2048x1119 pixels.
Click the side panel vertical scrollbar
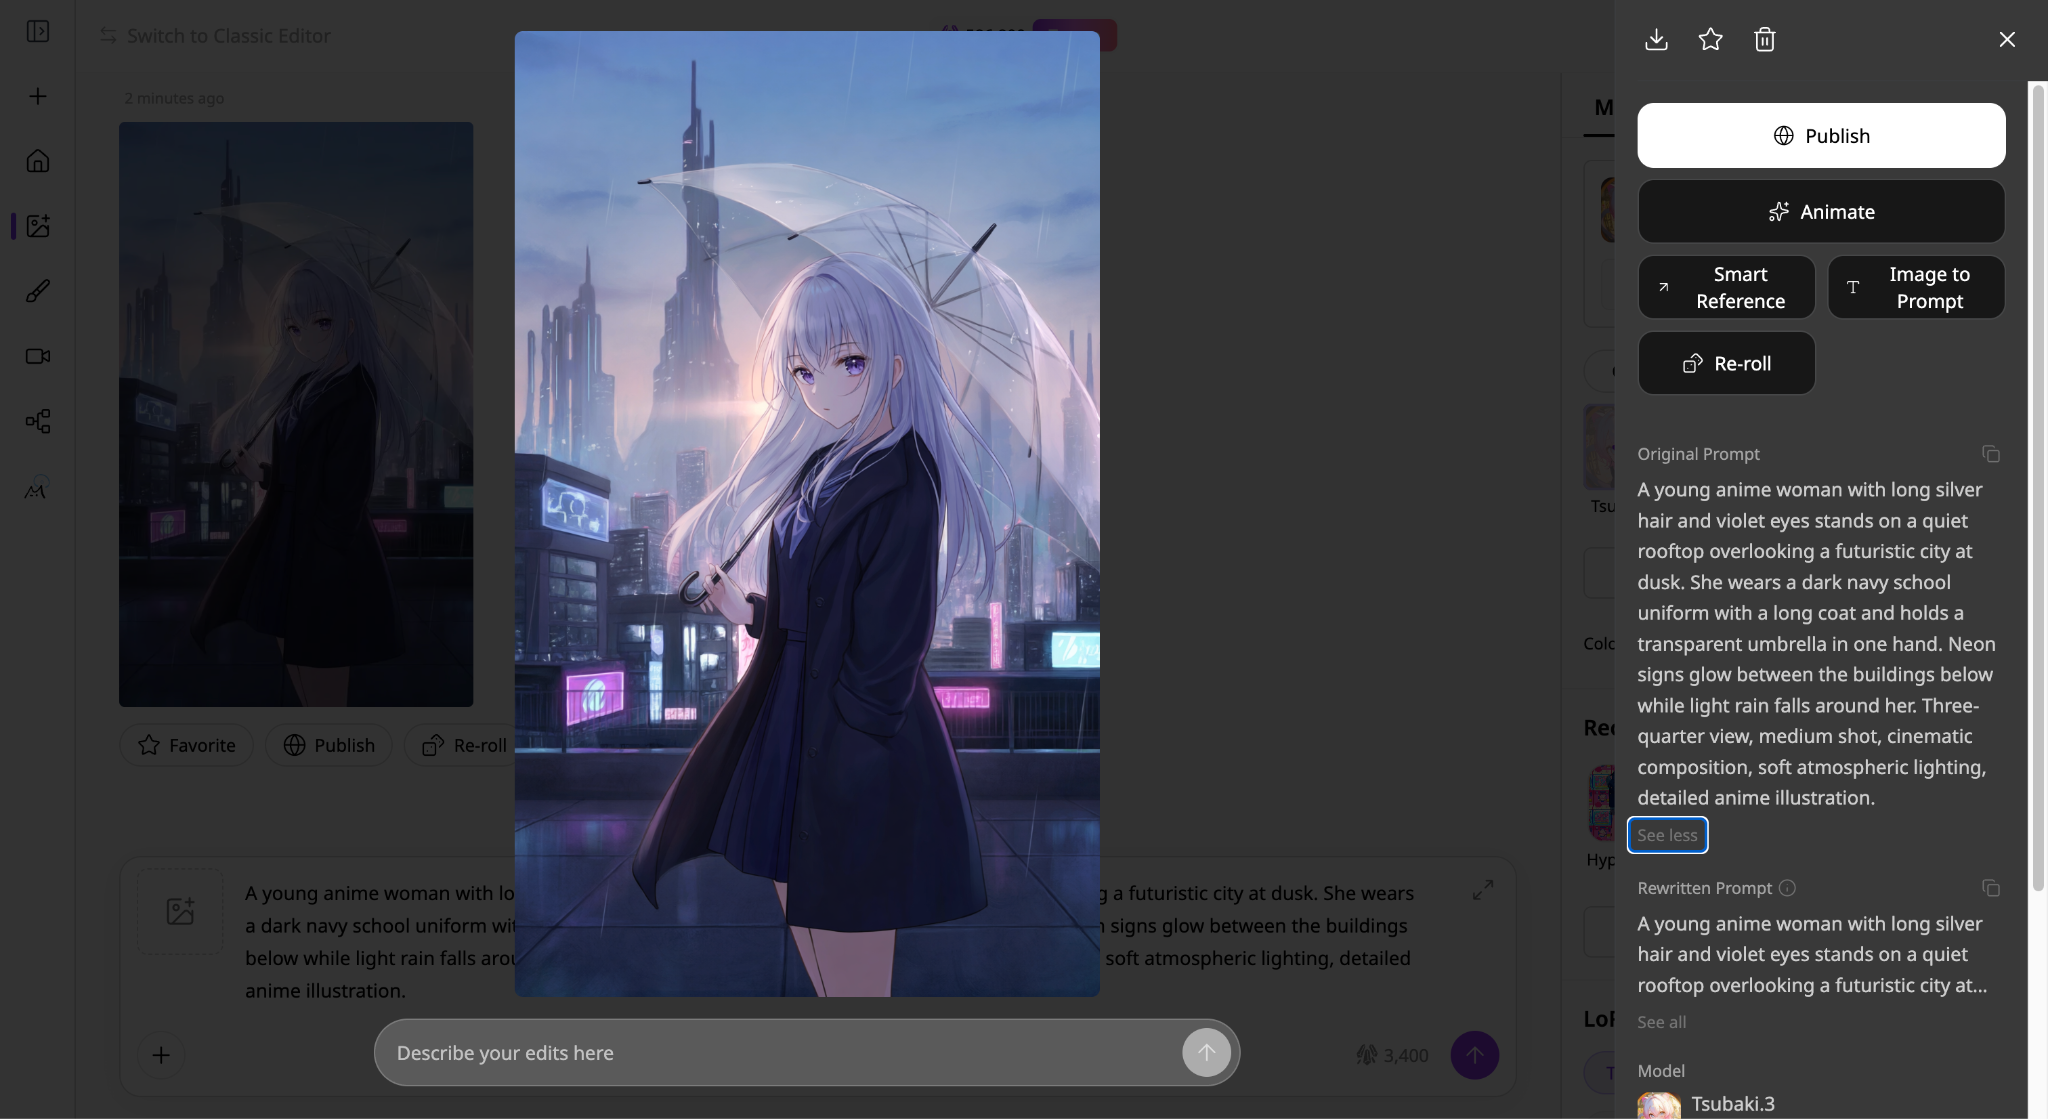coord(2037,486)
